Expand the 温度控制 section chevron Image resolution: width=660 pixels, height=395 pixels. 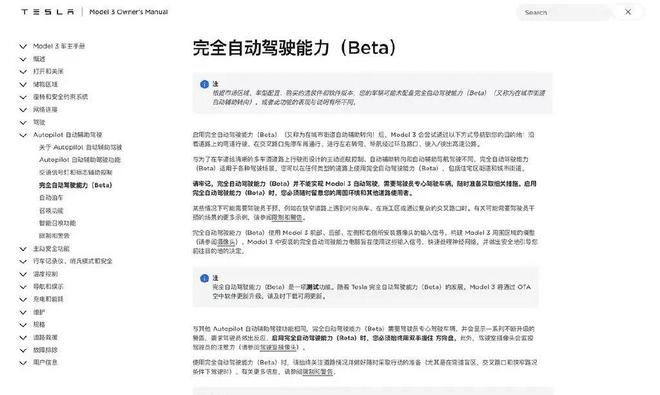pyautogui.click(x=23, y=274)
